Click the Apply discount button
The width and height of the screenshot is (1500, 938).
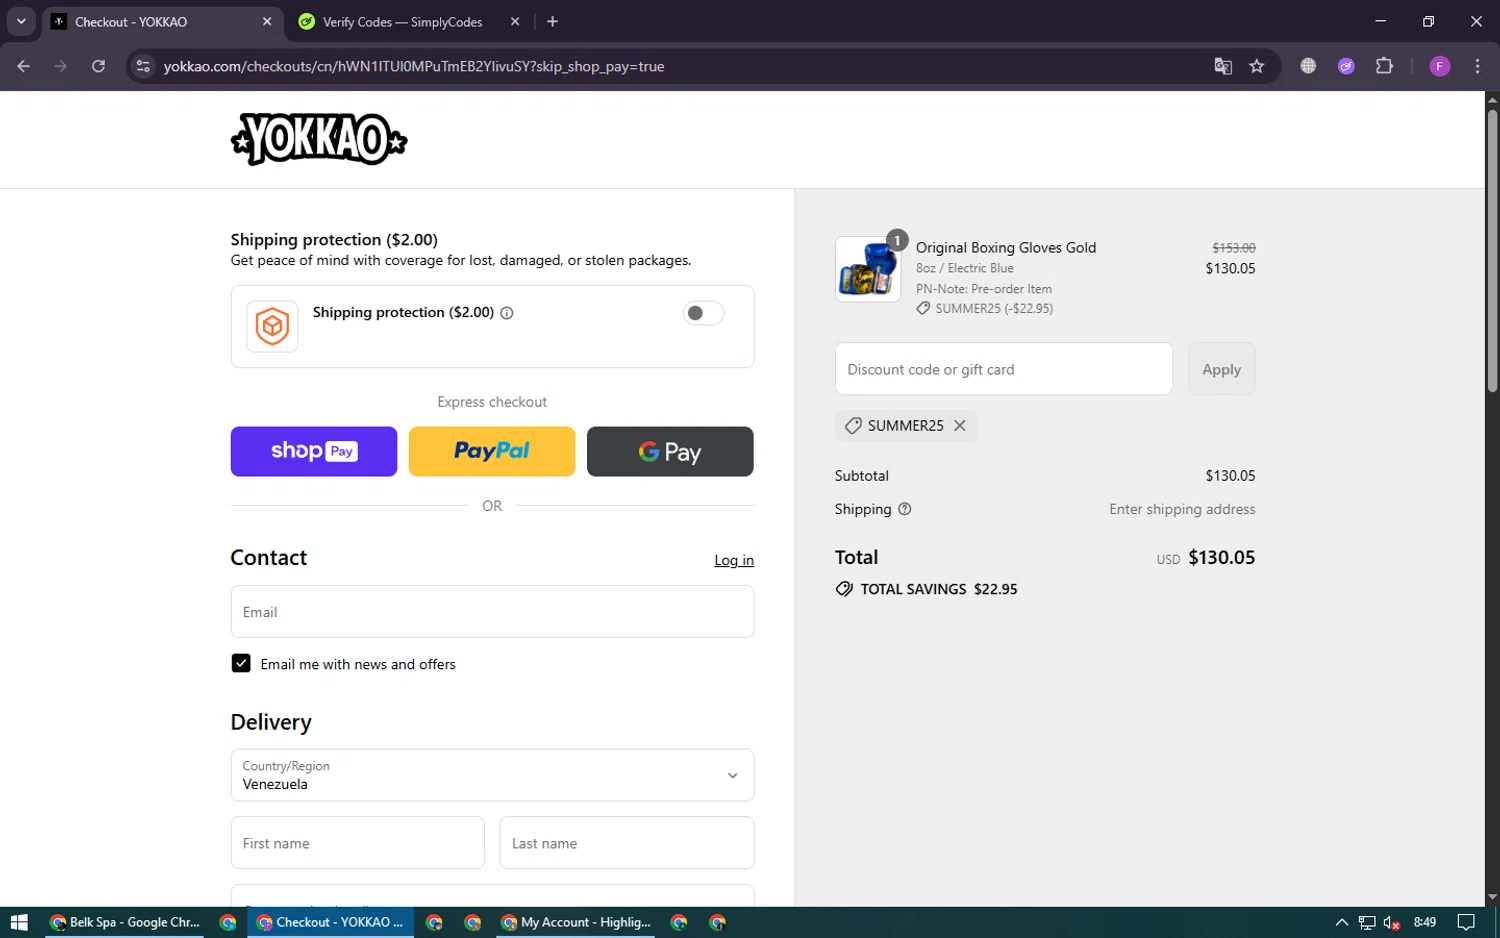click(x=1221, y=369)
